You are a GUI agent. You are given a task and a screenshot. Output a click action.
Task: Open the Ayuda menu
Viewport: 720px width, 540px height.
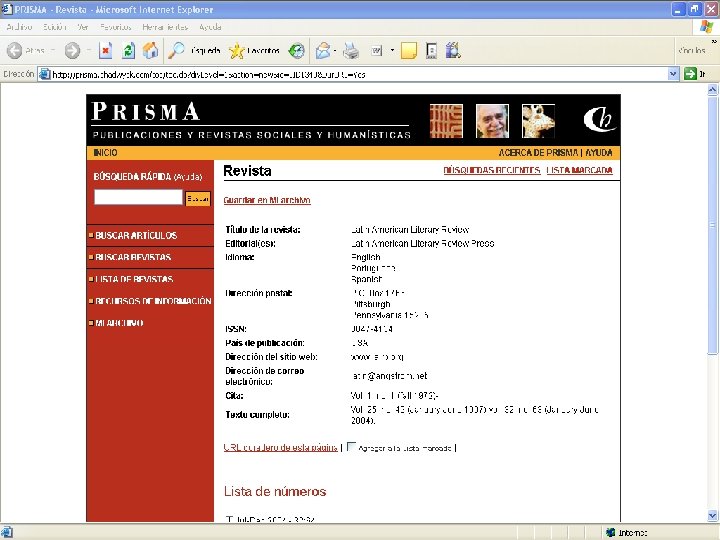pyautogui.click(x=210, y=27)
